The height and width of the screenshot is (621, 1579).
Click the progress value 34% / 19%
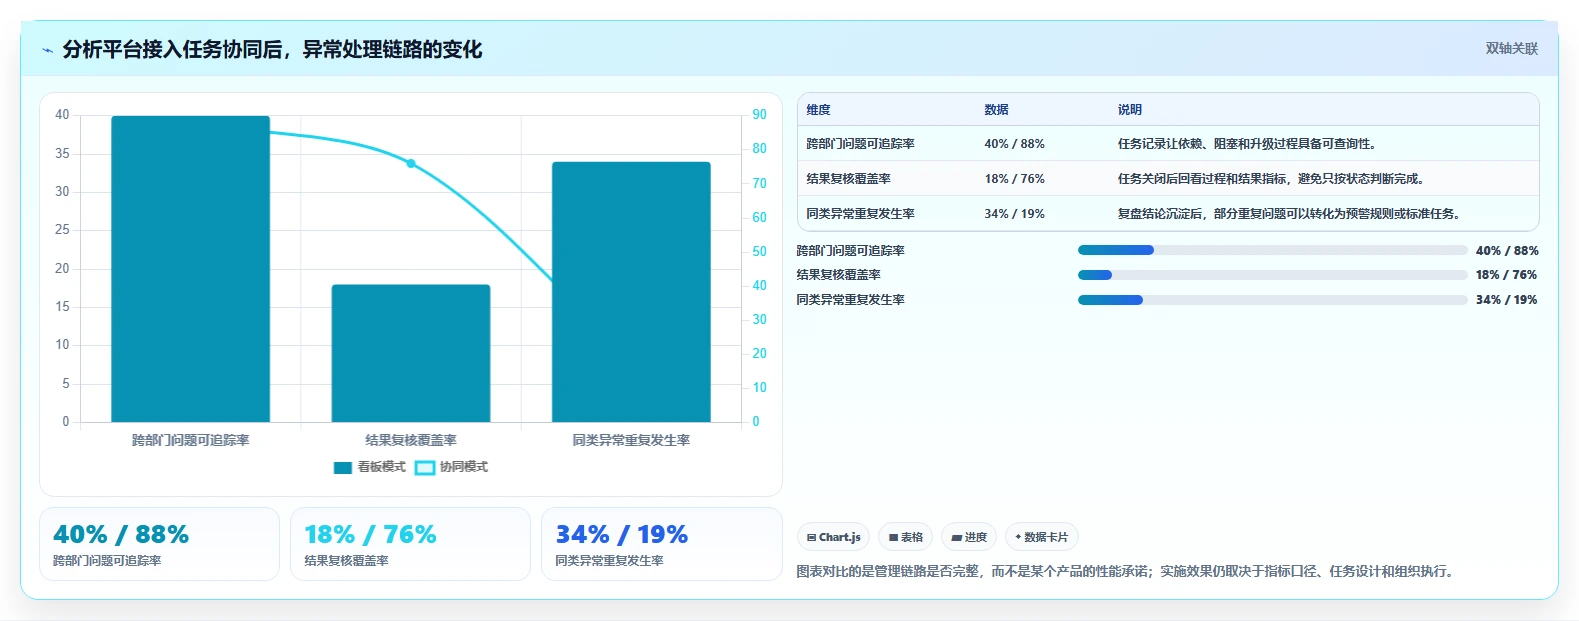(x=1507, y=300)
